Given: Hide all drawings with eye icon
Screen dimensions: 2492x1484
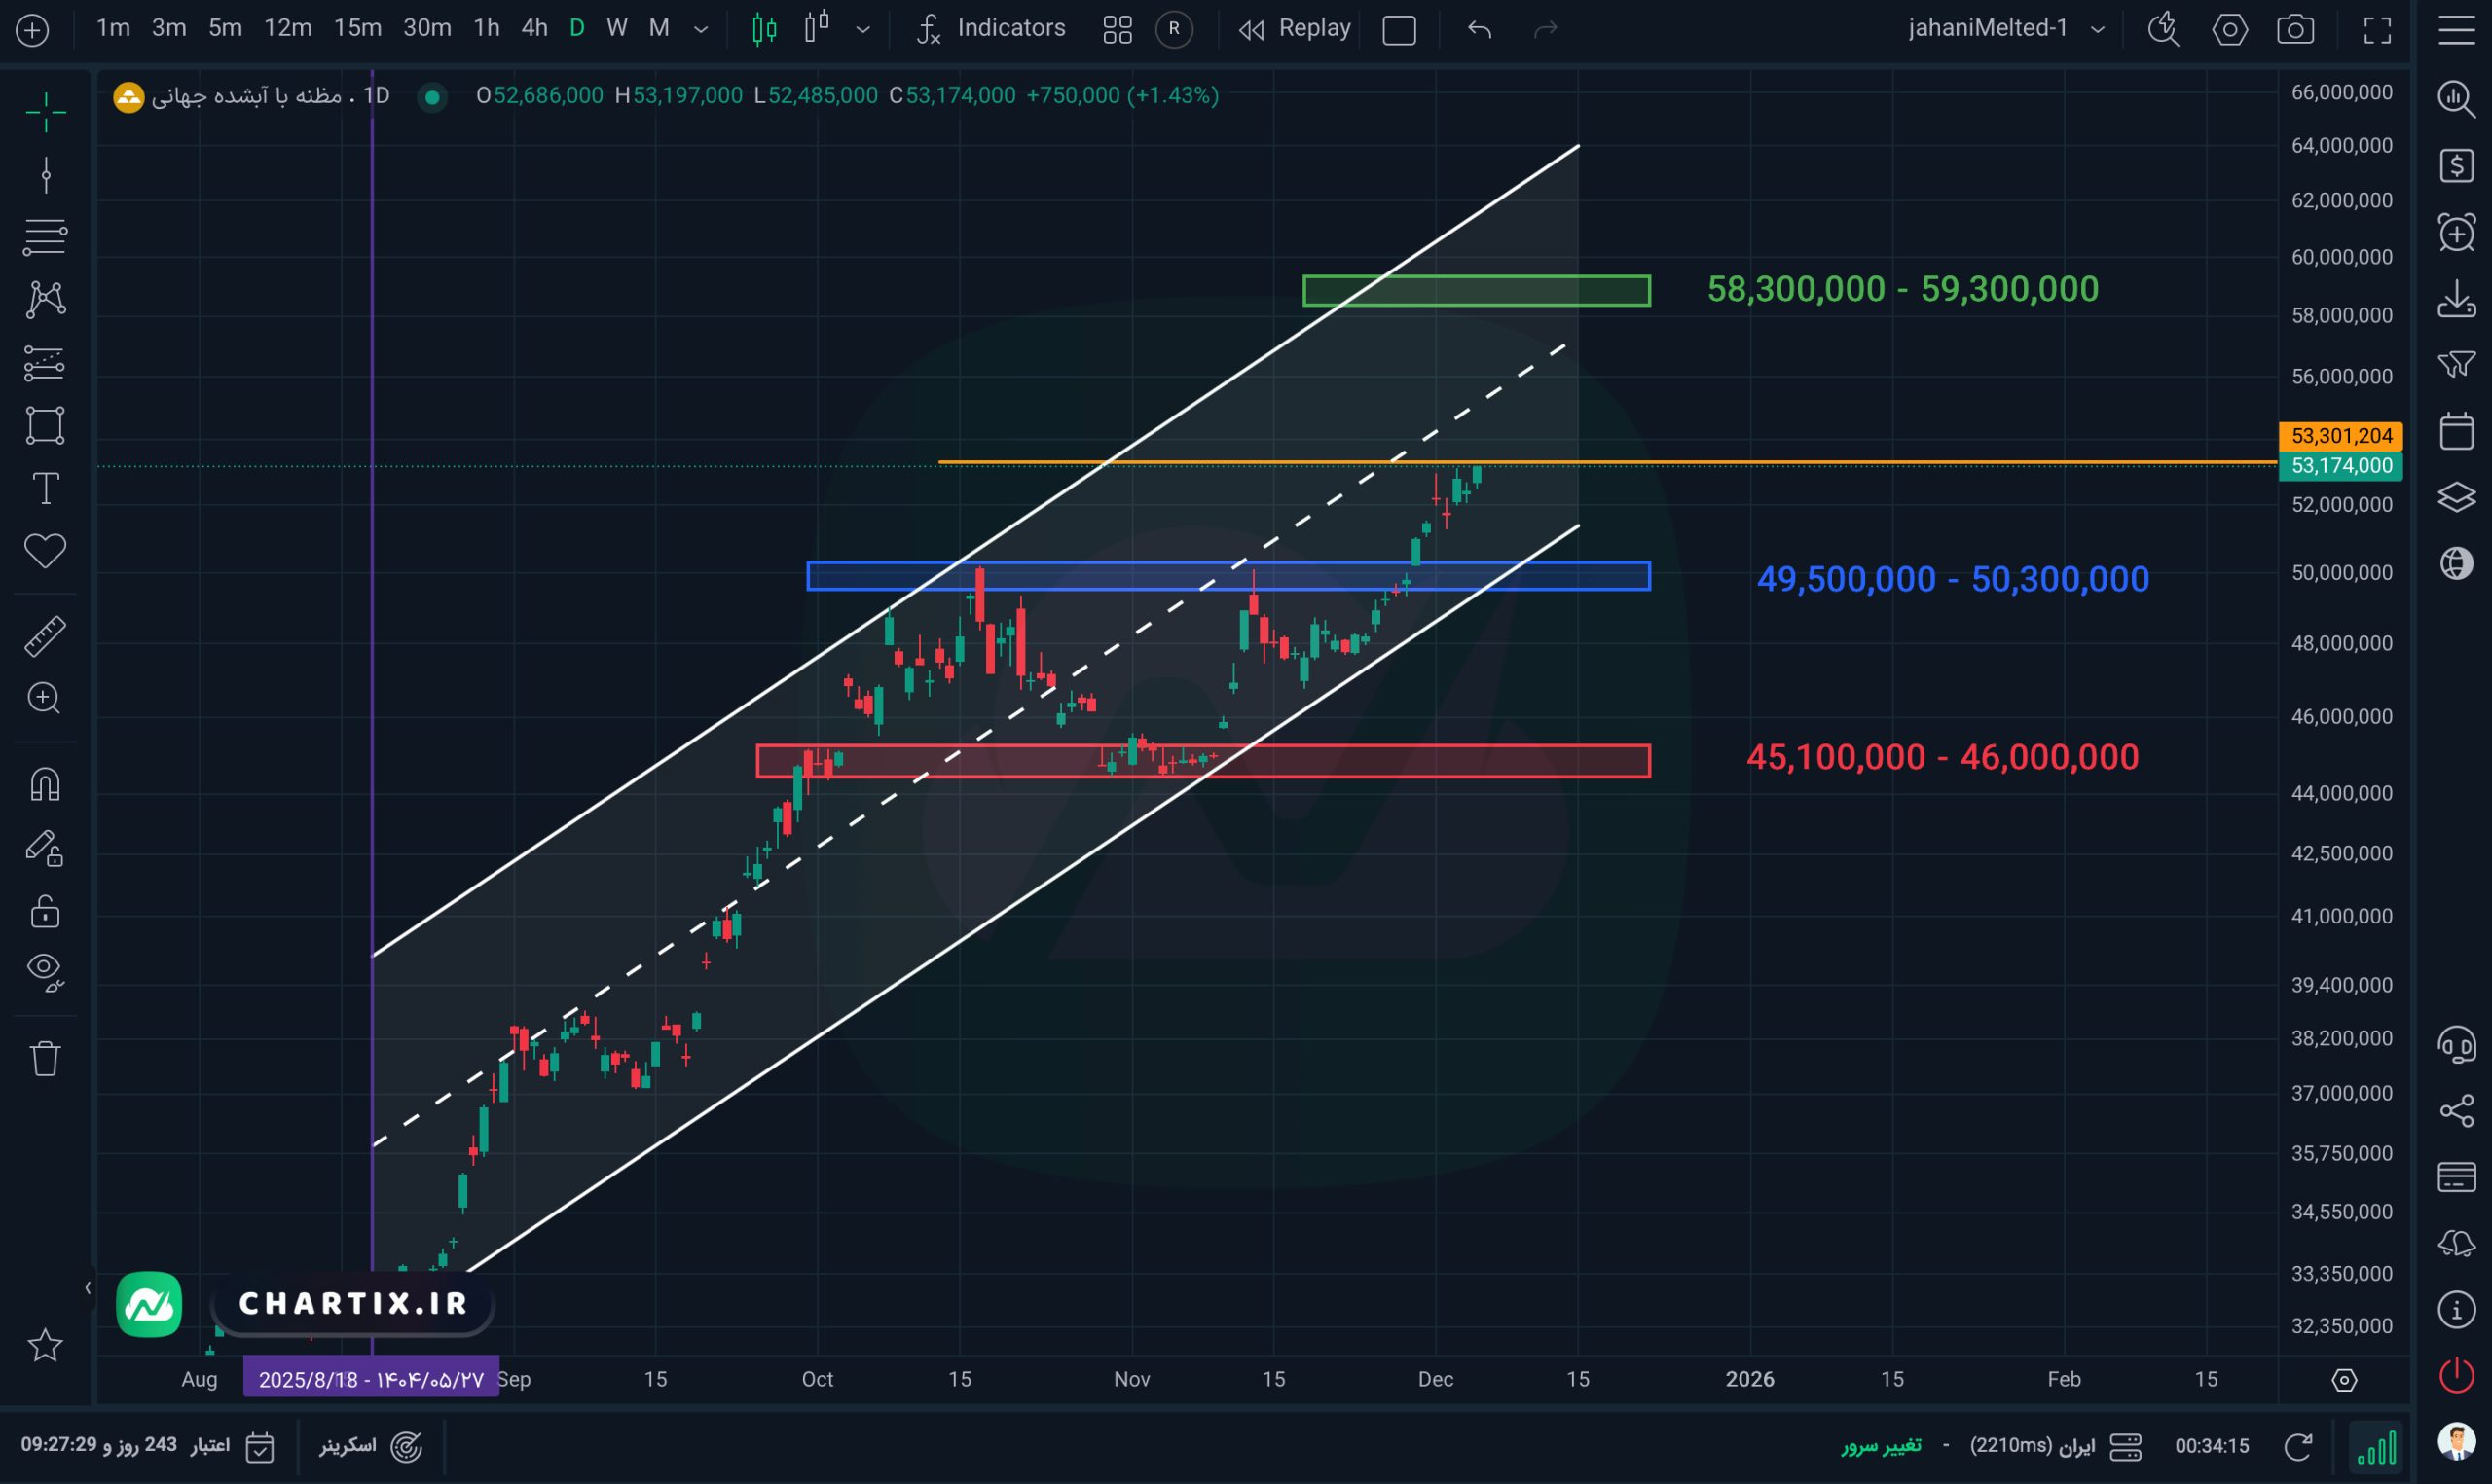Looking at the screenshot, I should click(45, 971).
